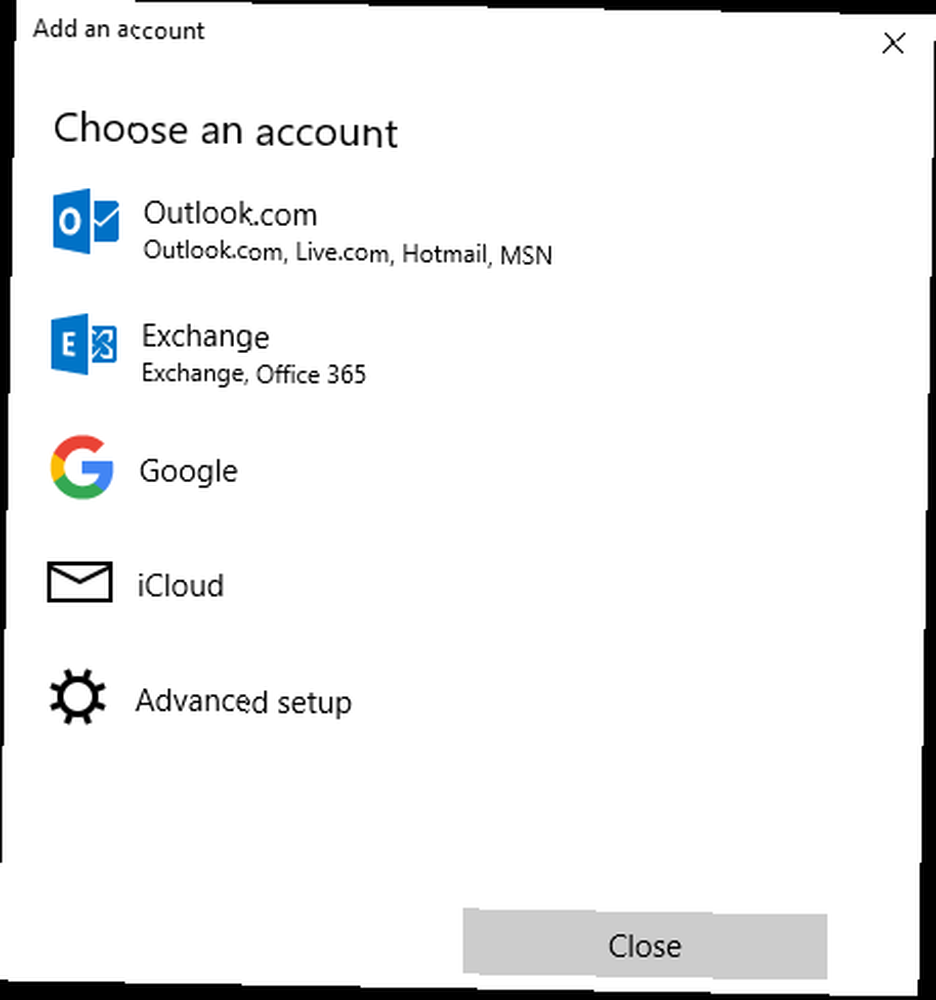Click the Close button
Image resolution: width=936 pixels, height=1000 pixels.
pos(645,945)
